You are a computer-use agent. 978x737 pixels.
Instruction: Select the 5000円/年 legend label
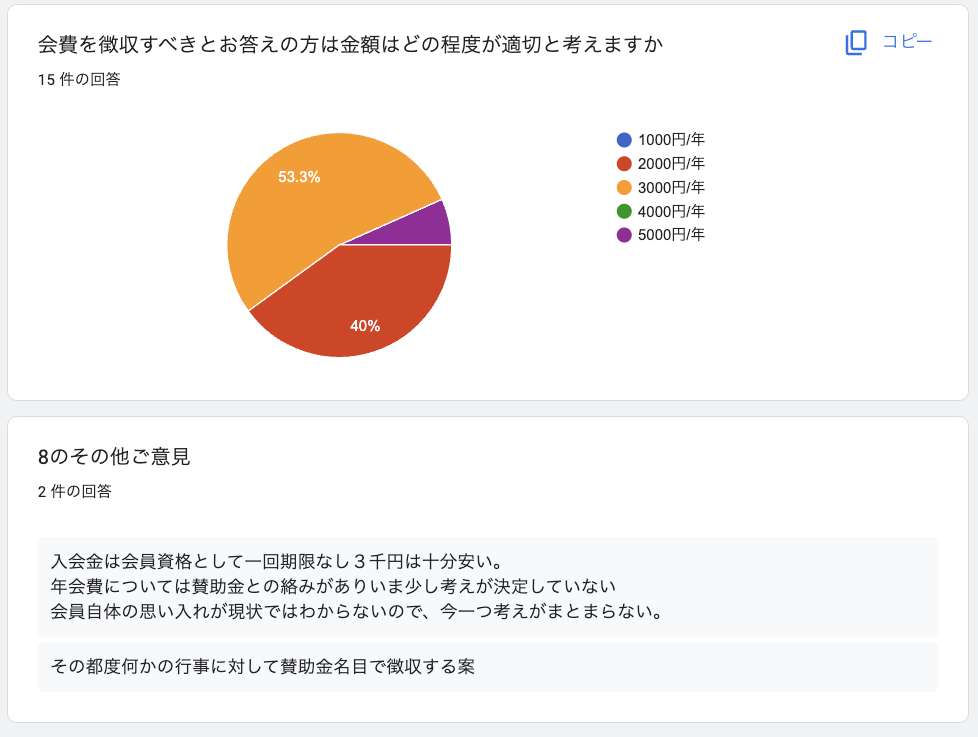click(671, 236)
